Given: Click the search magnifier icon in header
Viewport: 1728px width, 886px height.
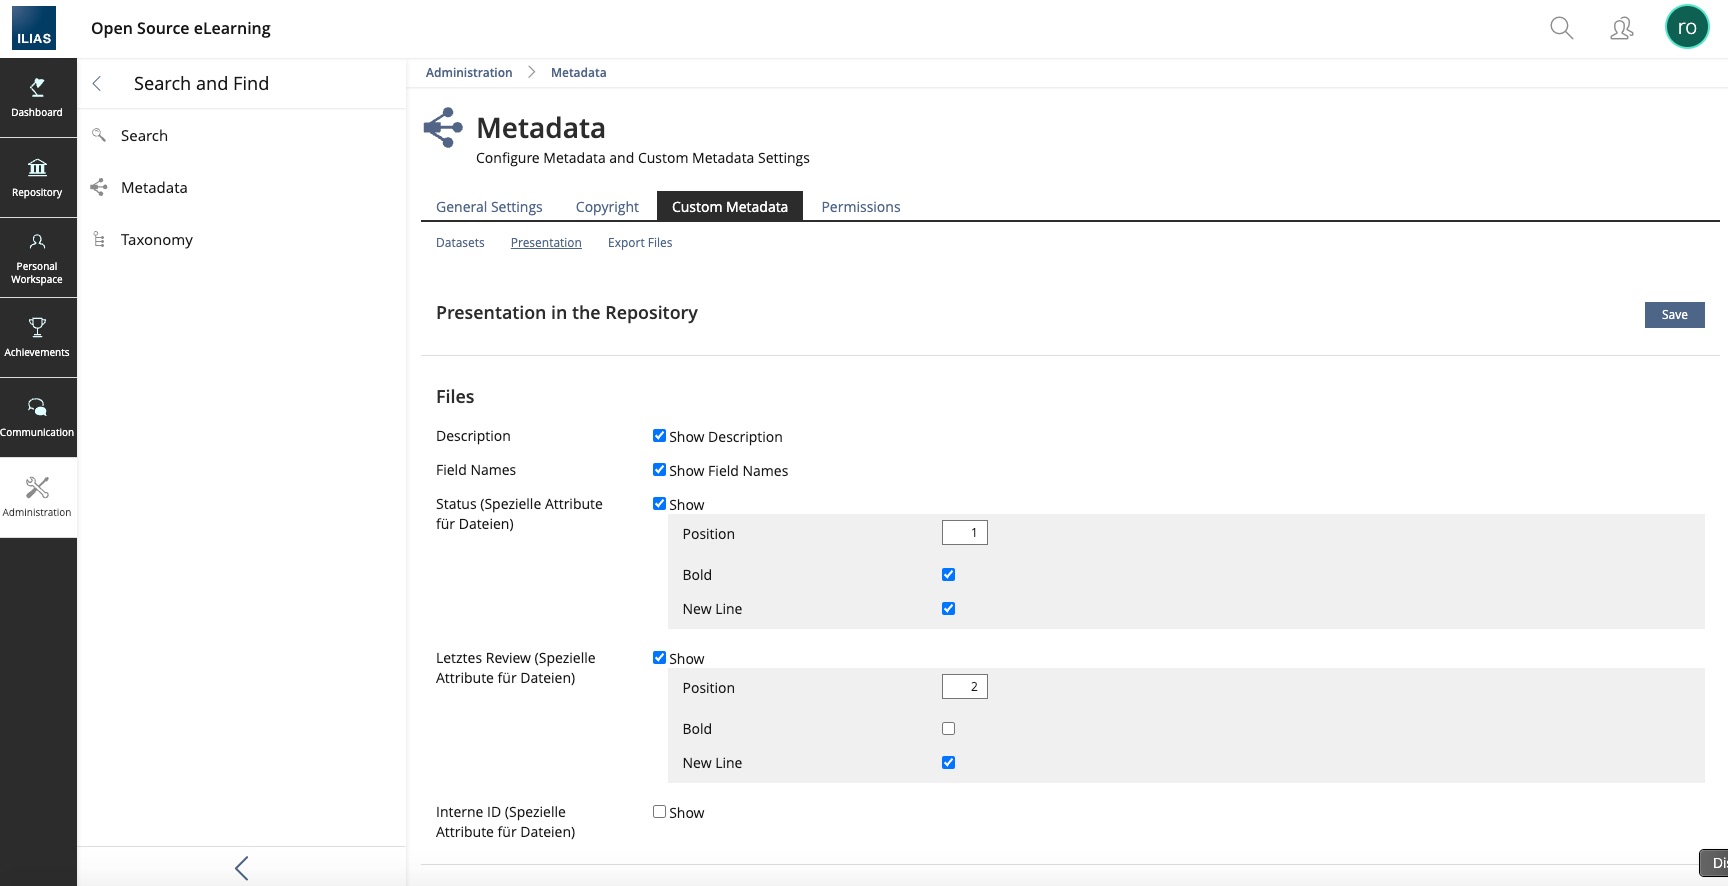Looking at the screenshot, I should tap(1561, 28).
